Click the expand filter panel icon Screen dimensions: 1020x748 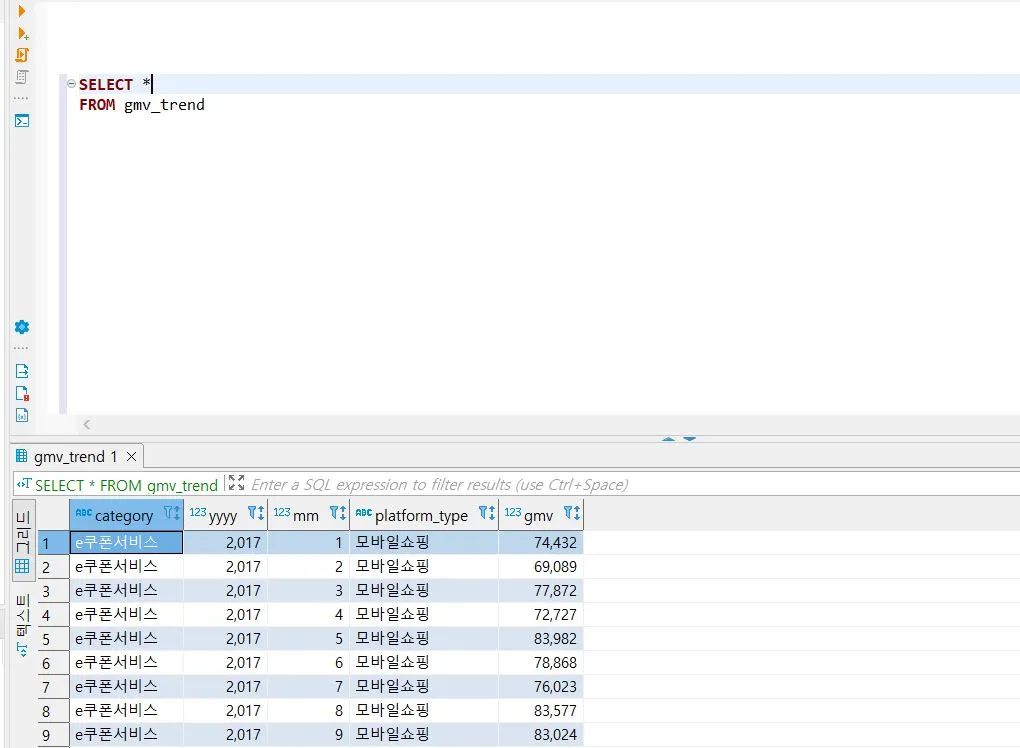pos(236,483)
